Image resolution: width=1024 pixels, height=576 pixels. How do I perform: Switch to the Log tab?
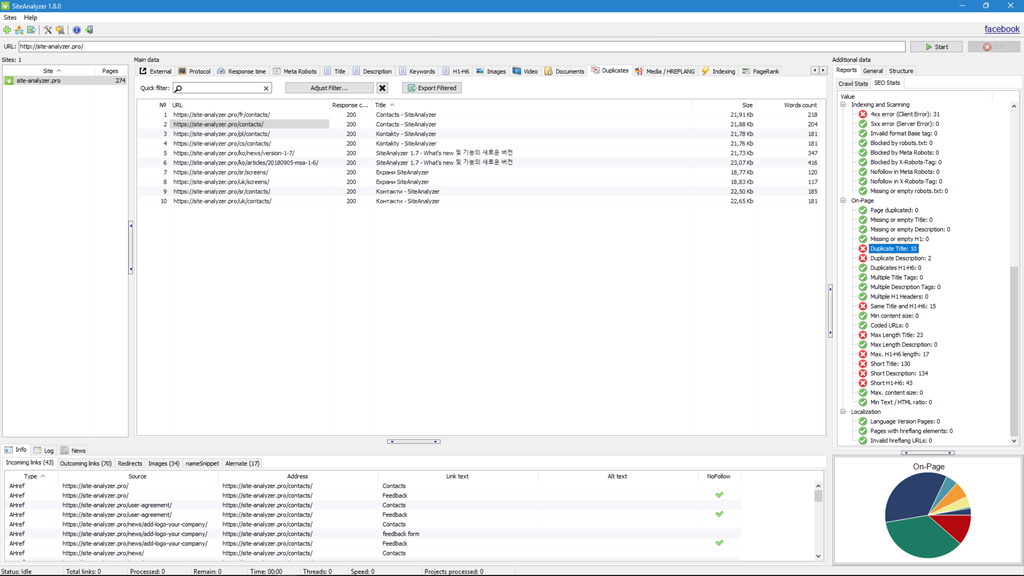(x=44, y=451)
